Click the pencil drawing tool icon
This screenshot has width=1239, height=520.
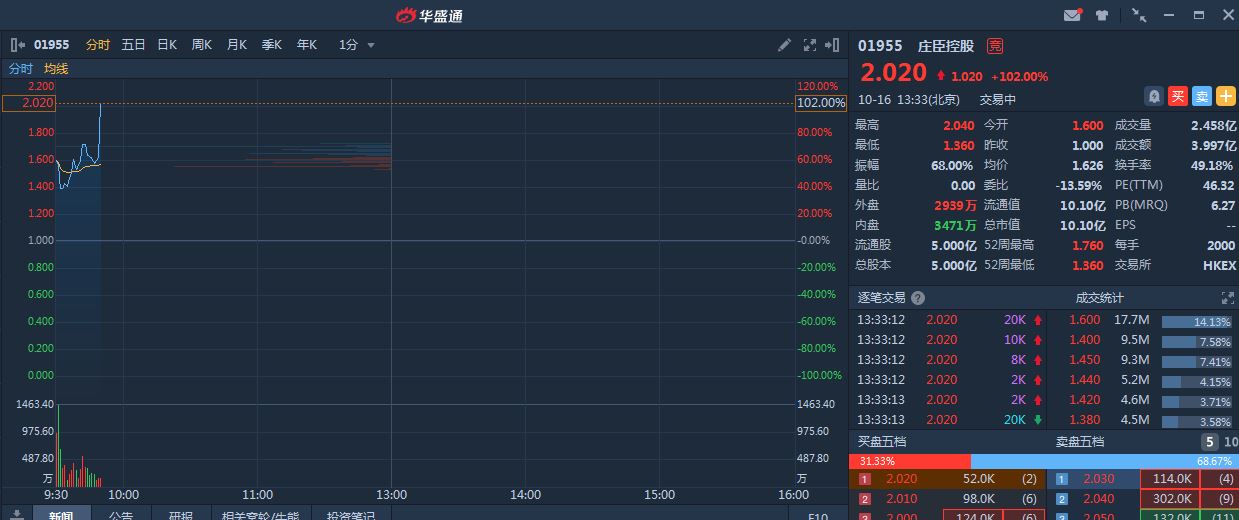pyautogui.click(x=785, y=45)
